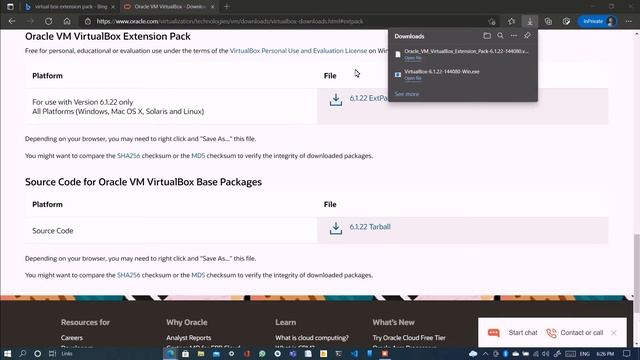Viewport: 640px width, 360px height.
Task: Open SHA256 checksum link under Extension Pack
Action: pos(129,156)
